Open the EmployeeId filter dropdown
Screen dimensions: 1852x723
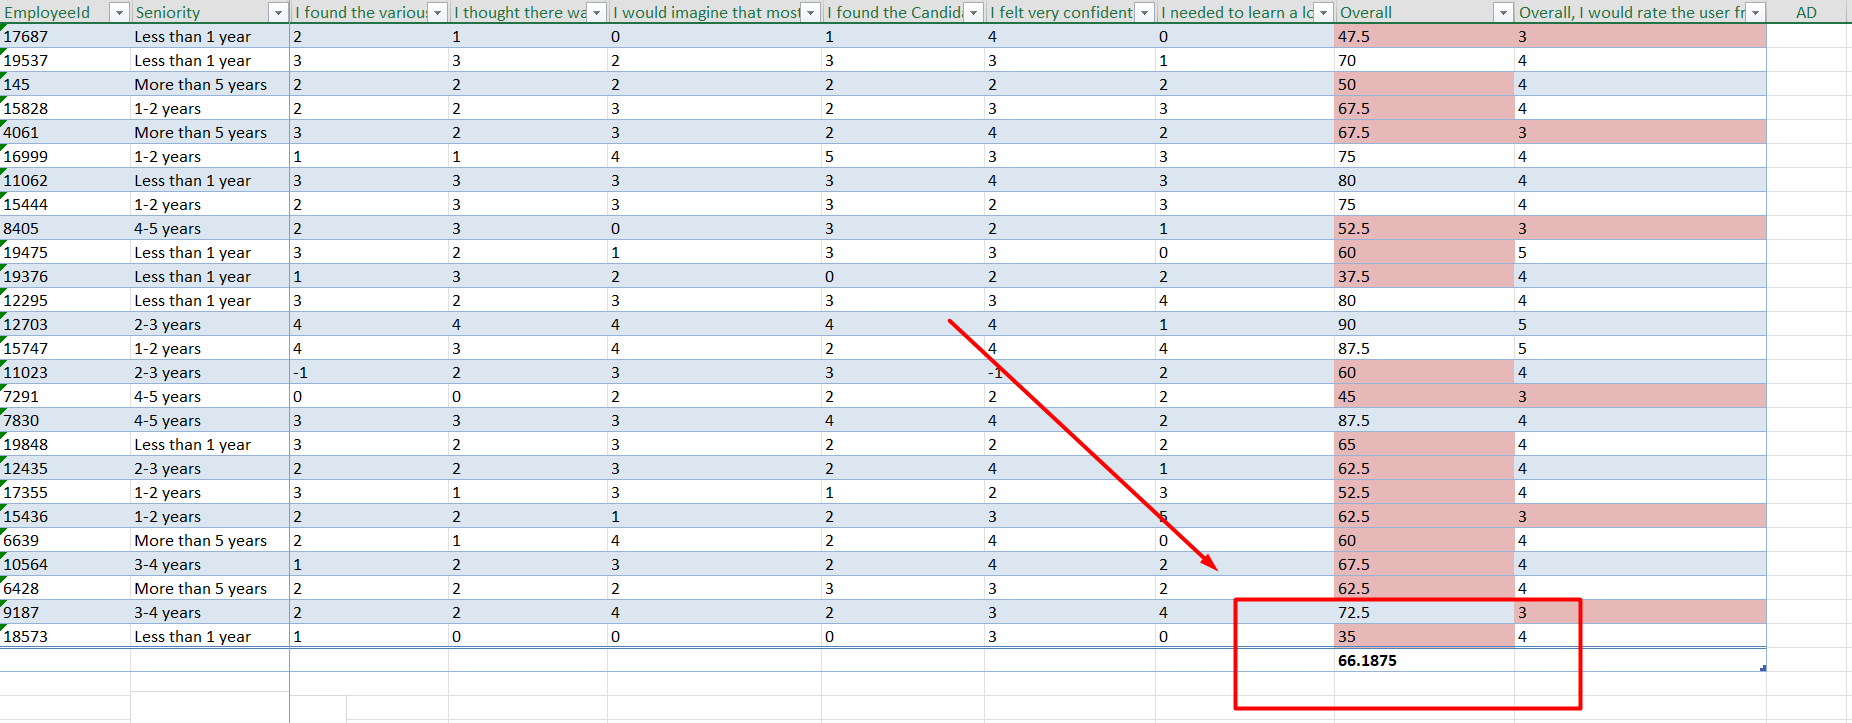click(x=119, y=13)
